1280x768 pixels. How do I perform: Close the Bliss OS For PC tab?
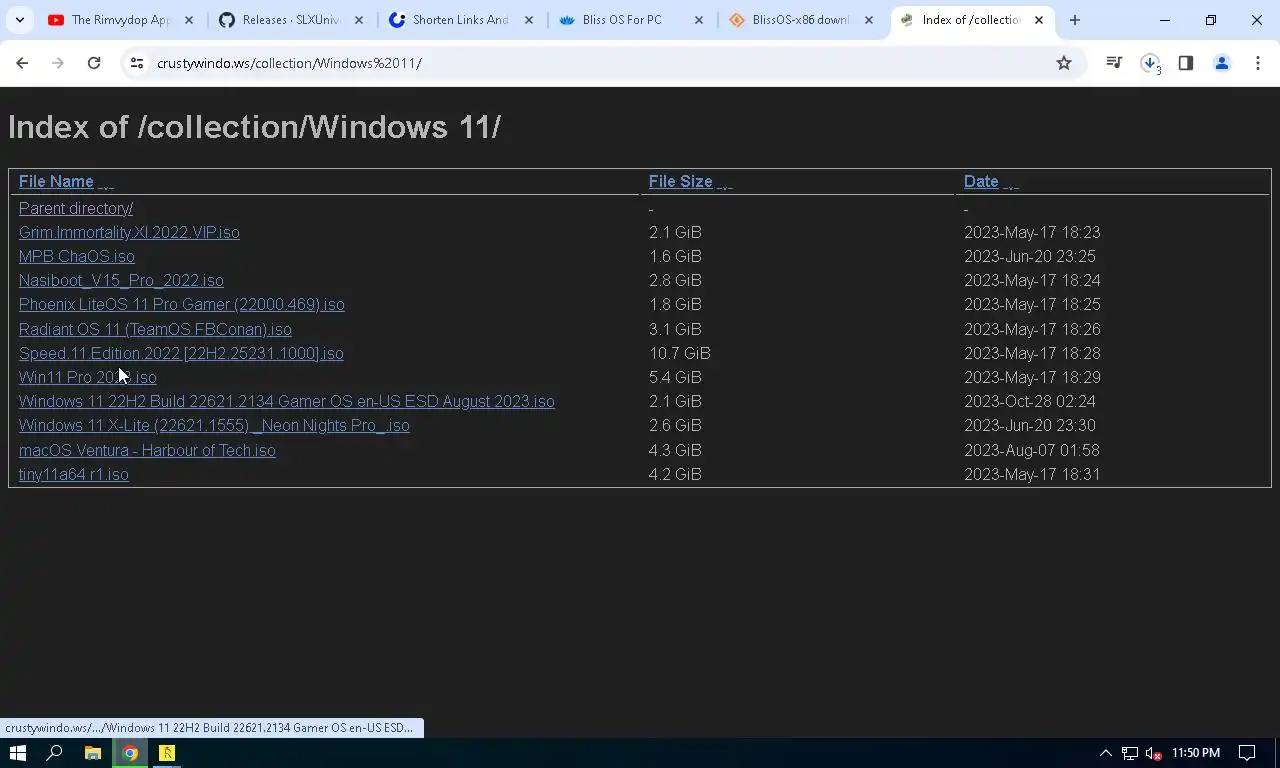[699, 20]
